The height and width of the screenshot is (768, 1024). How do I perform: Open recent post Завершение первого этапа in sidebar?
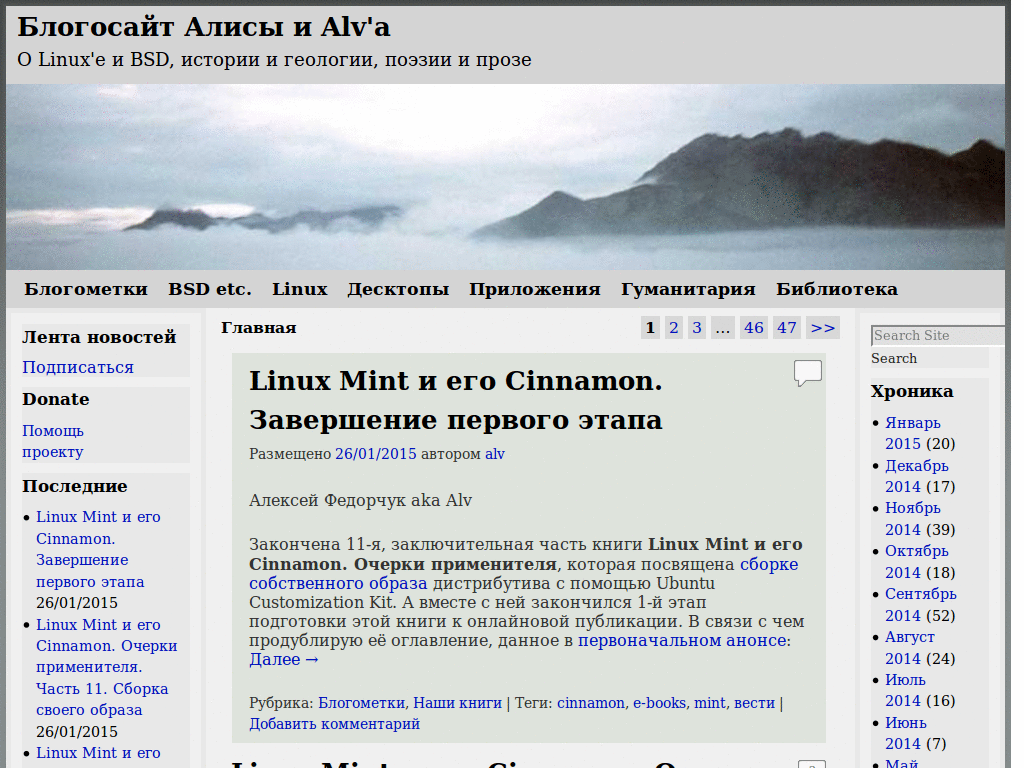coord(98,549)
